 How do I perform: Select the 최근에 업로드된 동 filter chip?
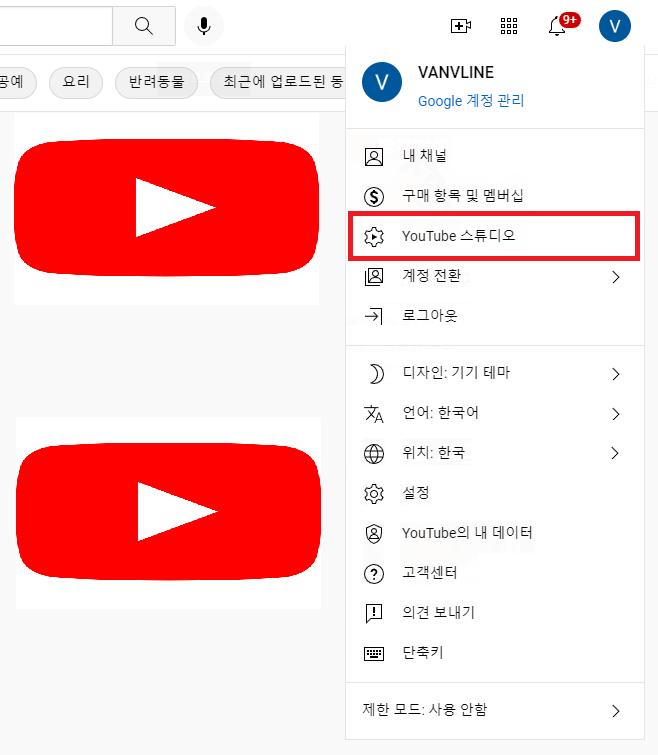coord(279,82)
